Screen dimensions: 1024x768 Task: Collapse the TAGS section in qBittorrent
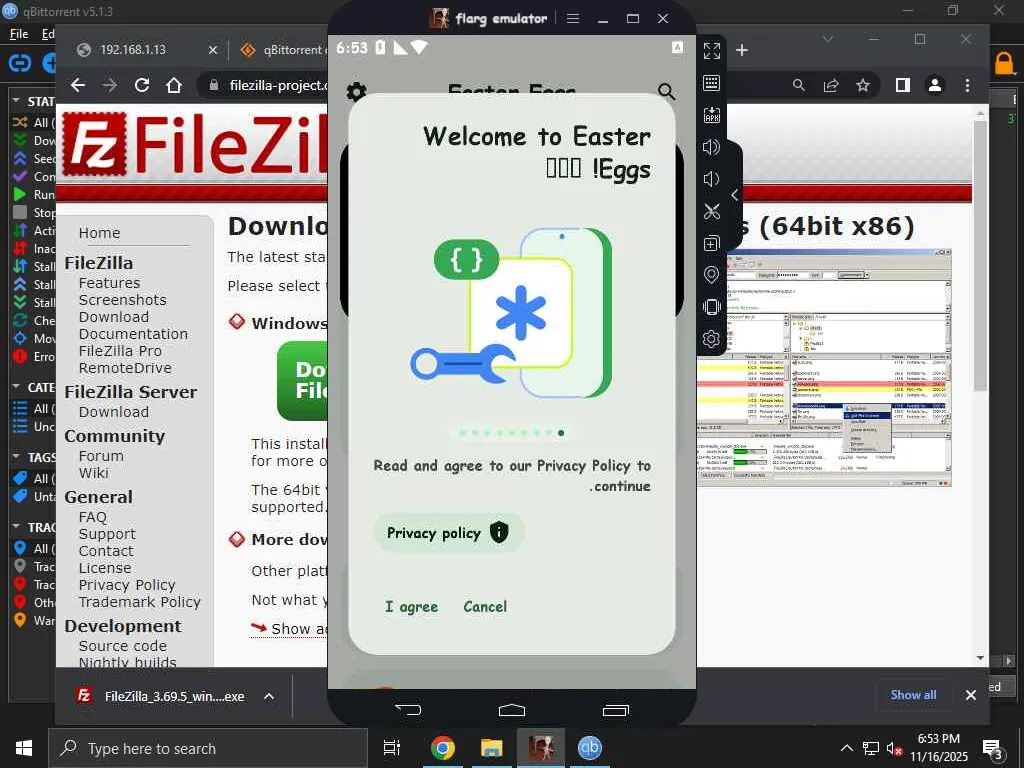click(16, 457)
